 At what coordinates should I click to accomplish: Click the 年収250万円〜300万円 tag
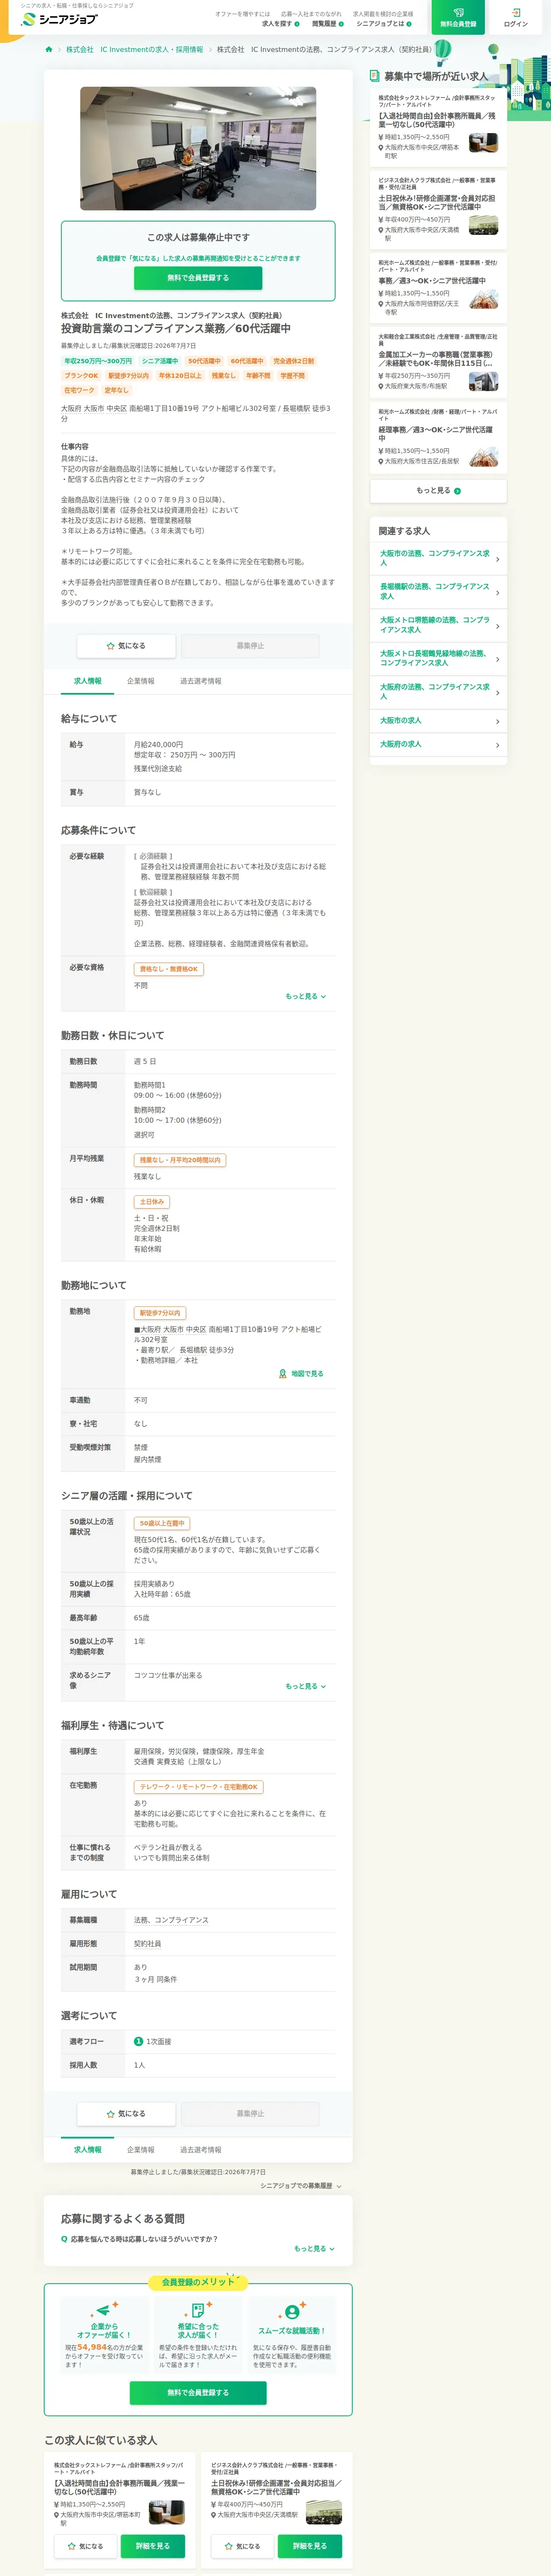point(98,361)
